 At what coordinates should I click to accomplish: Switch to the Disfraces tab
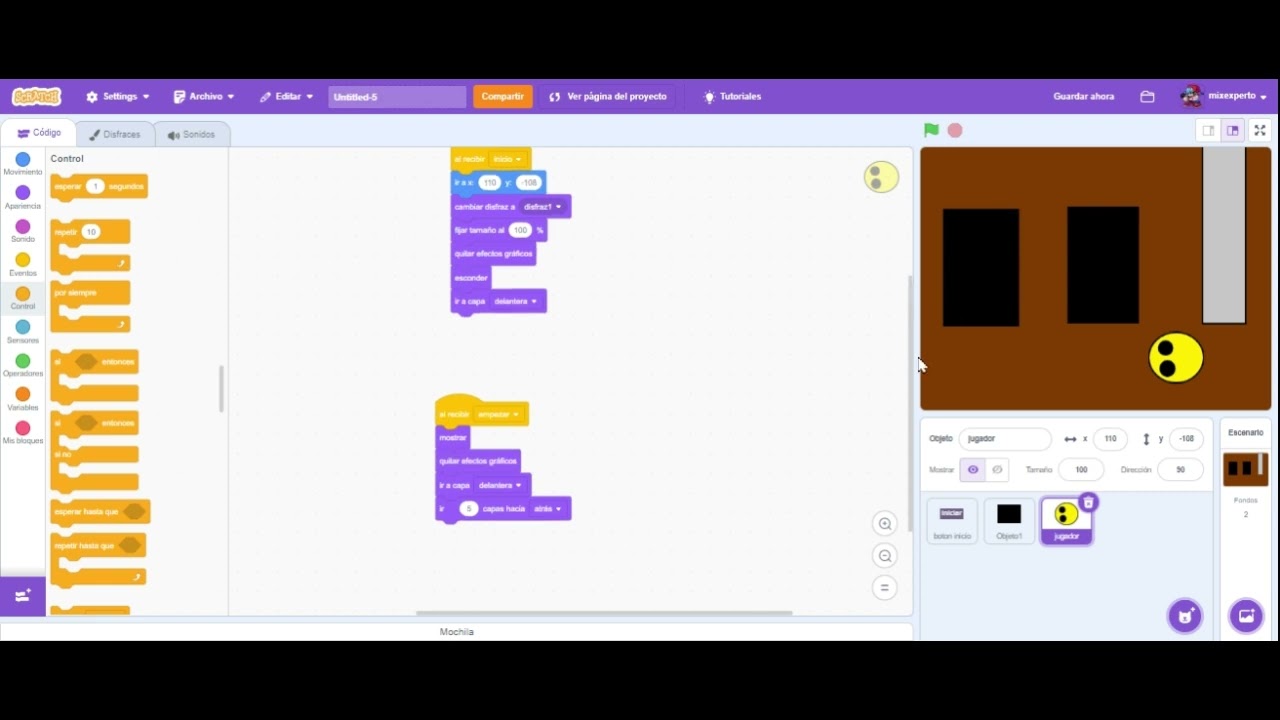[x=115, y=134]
